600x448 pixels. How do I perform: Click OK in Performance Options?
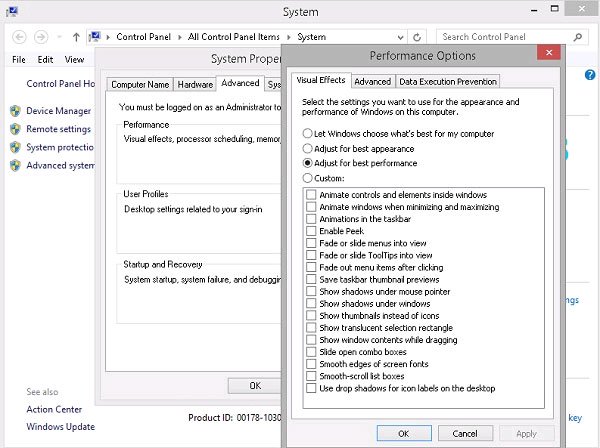click(404, 433)
